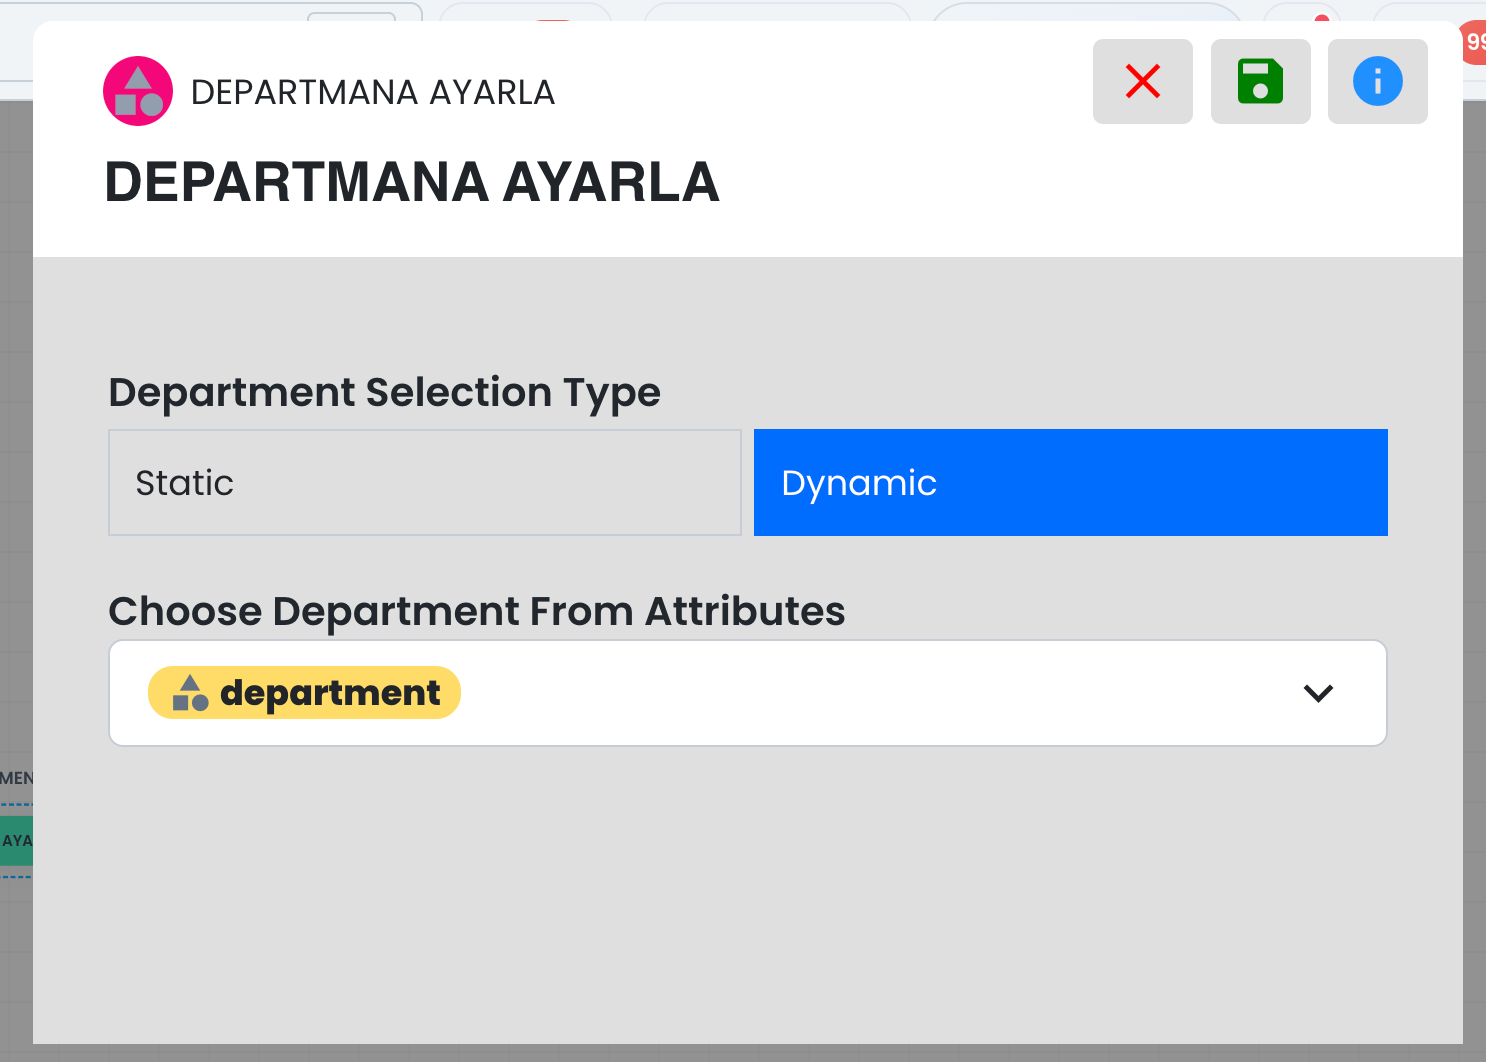Screen dimensions: 1486x1062
Task: Click the red 99 notification badge
Action: click(x=1474, y=43)
